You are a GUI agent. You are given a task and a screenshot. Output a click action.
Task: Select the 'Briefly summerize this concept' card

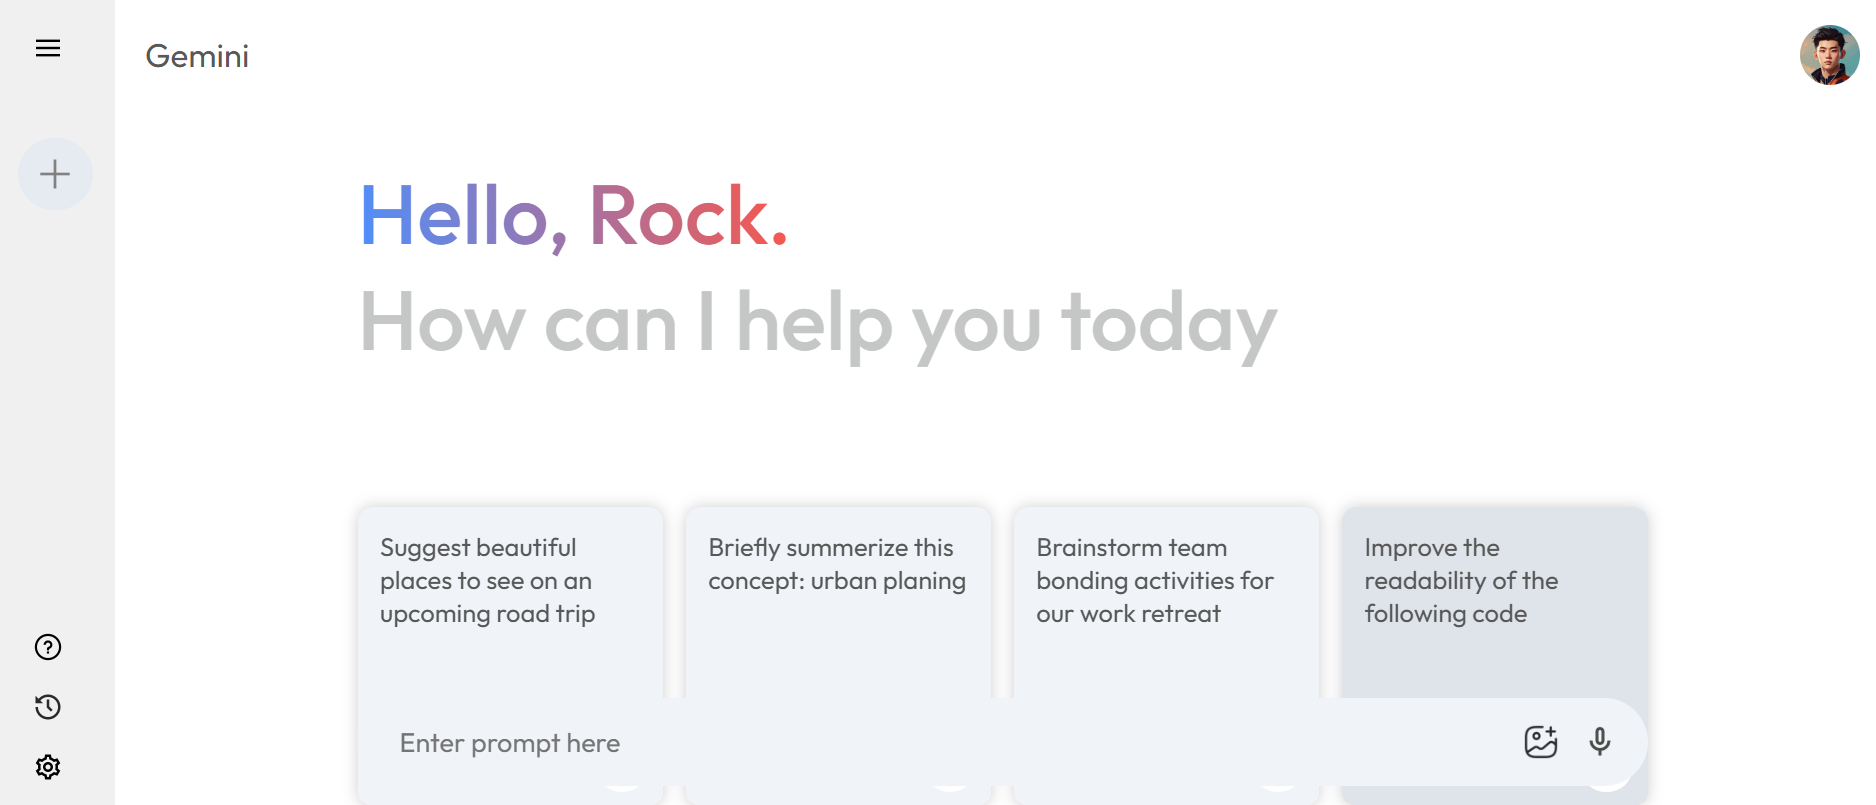pyautogui.click(x=838, y=602)
